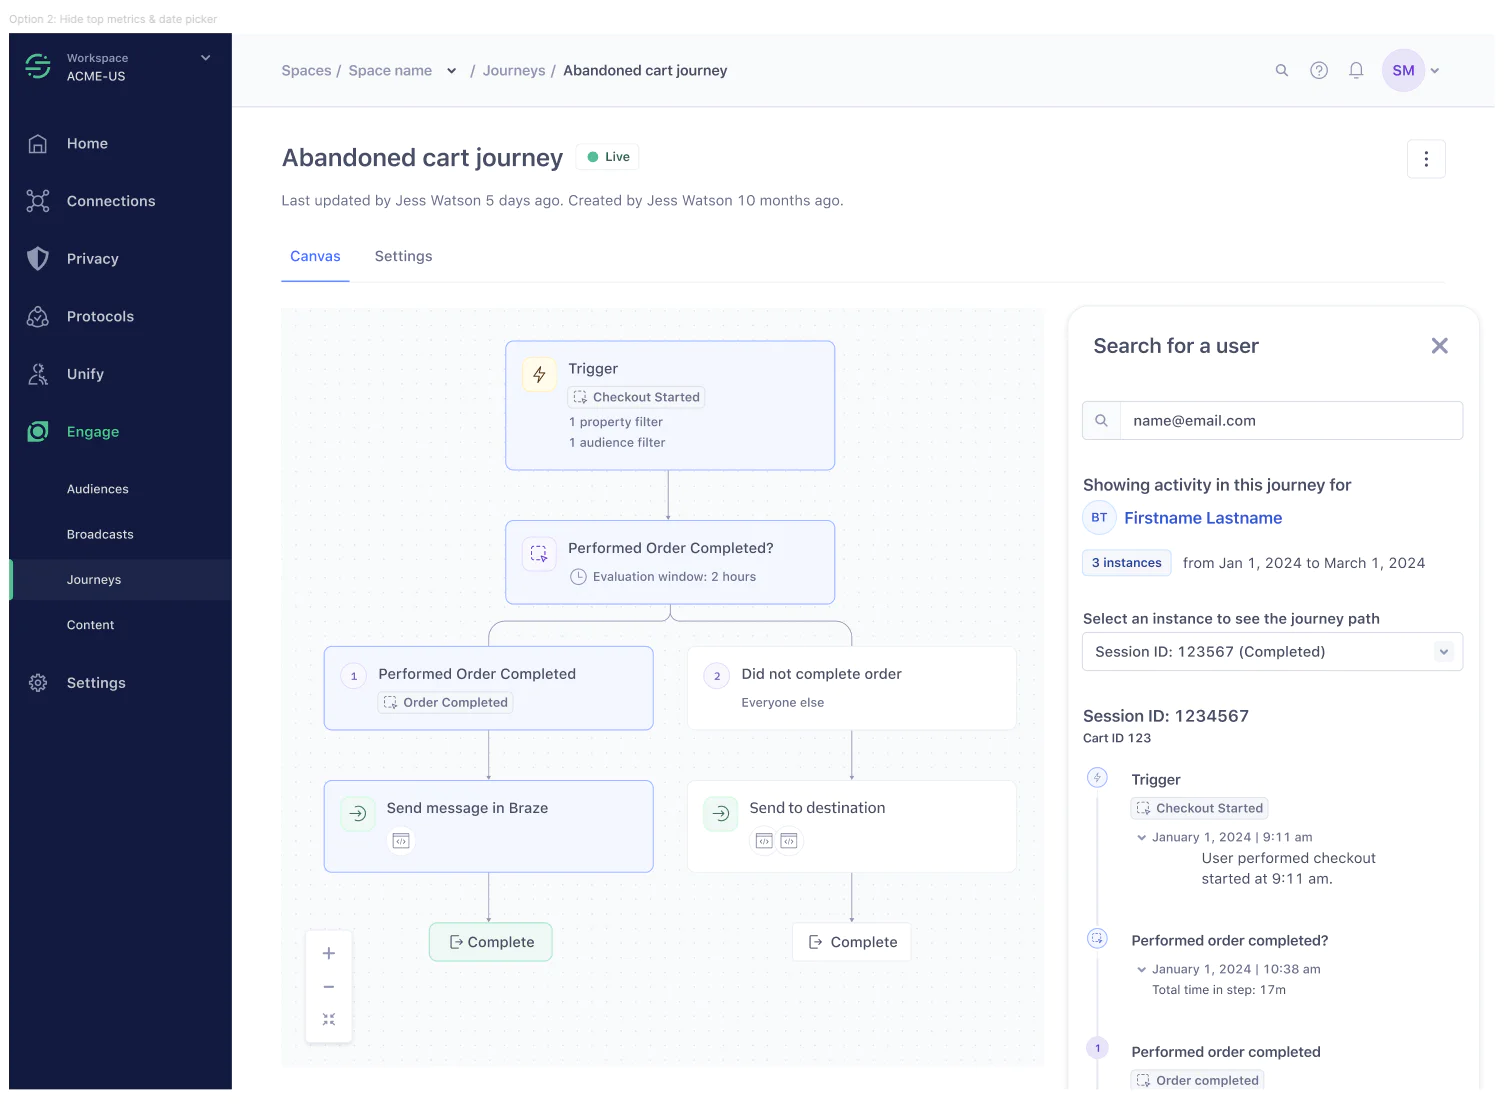Open the Session ID instance dropdown
Viewport: 1508px width, 1106px height.
[1272, 652]
